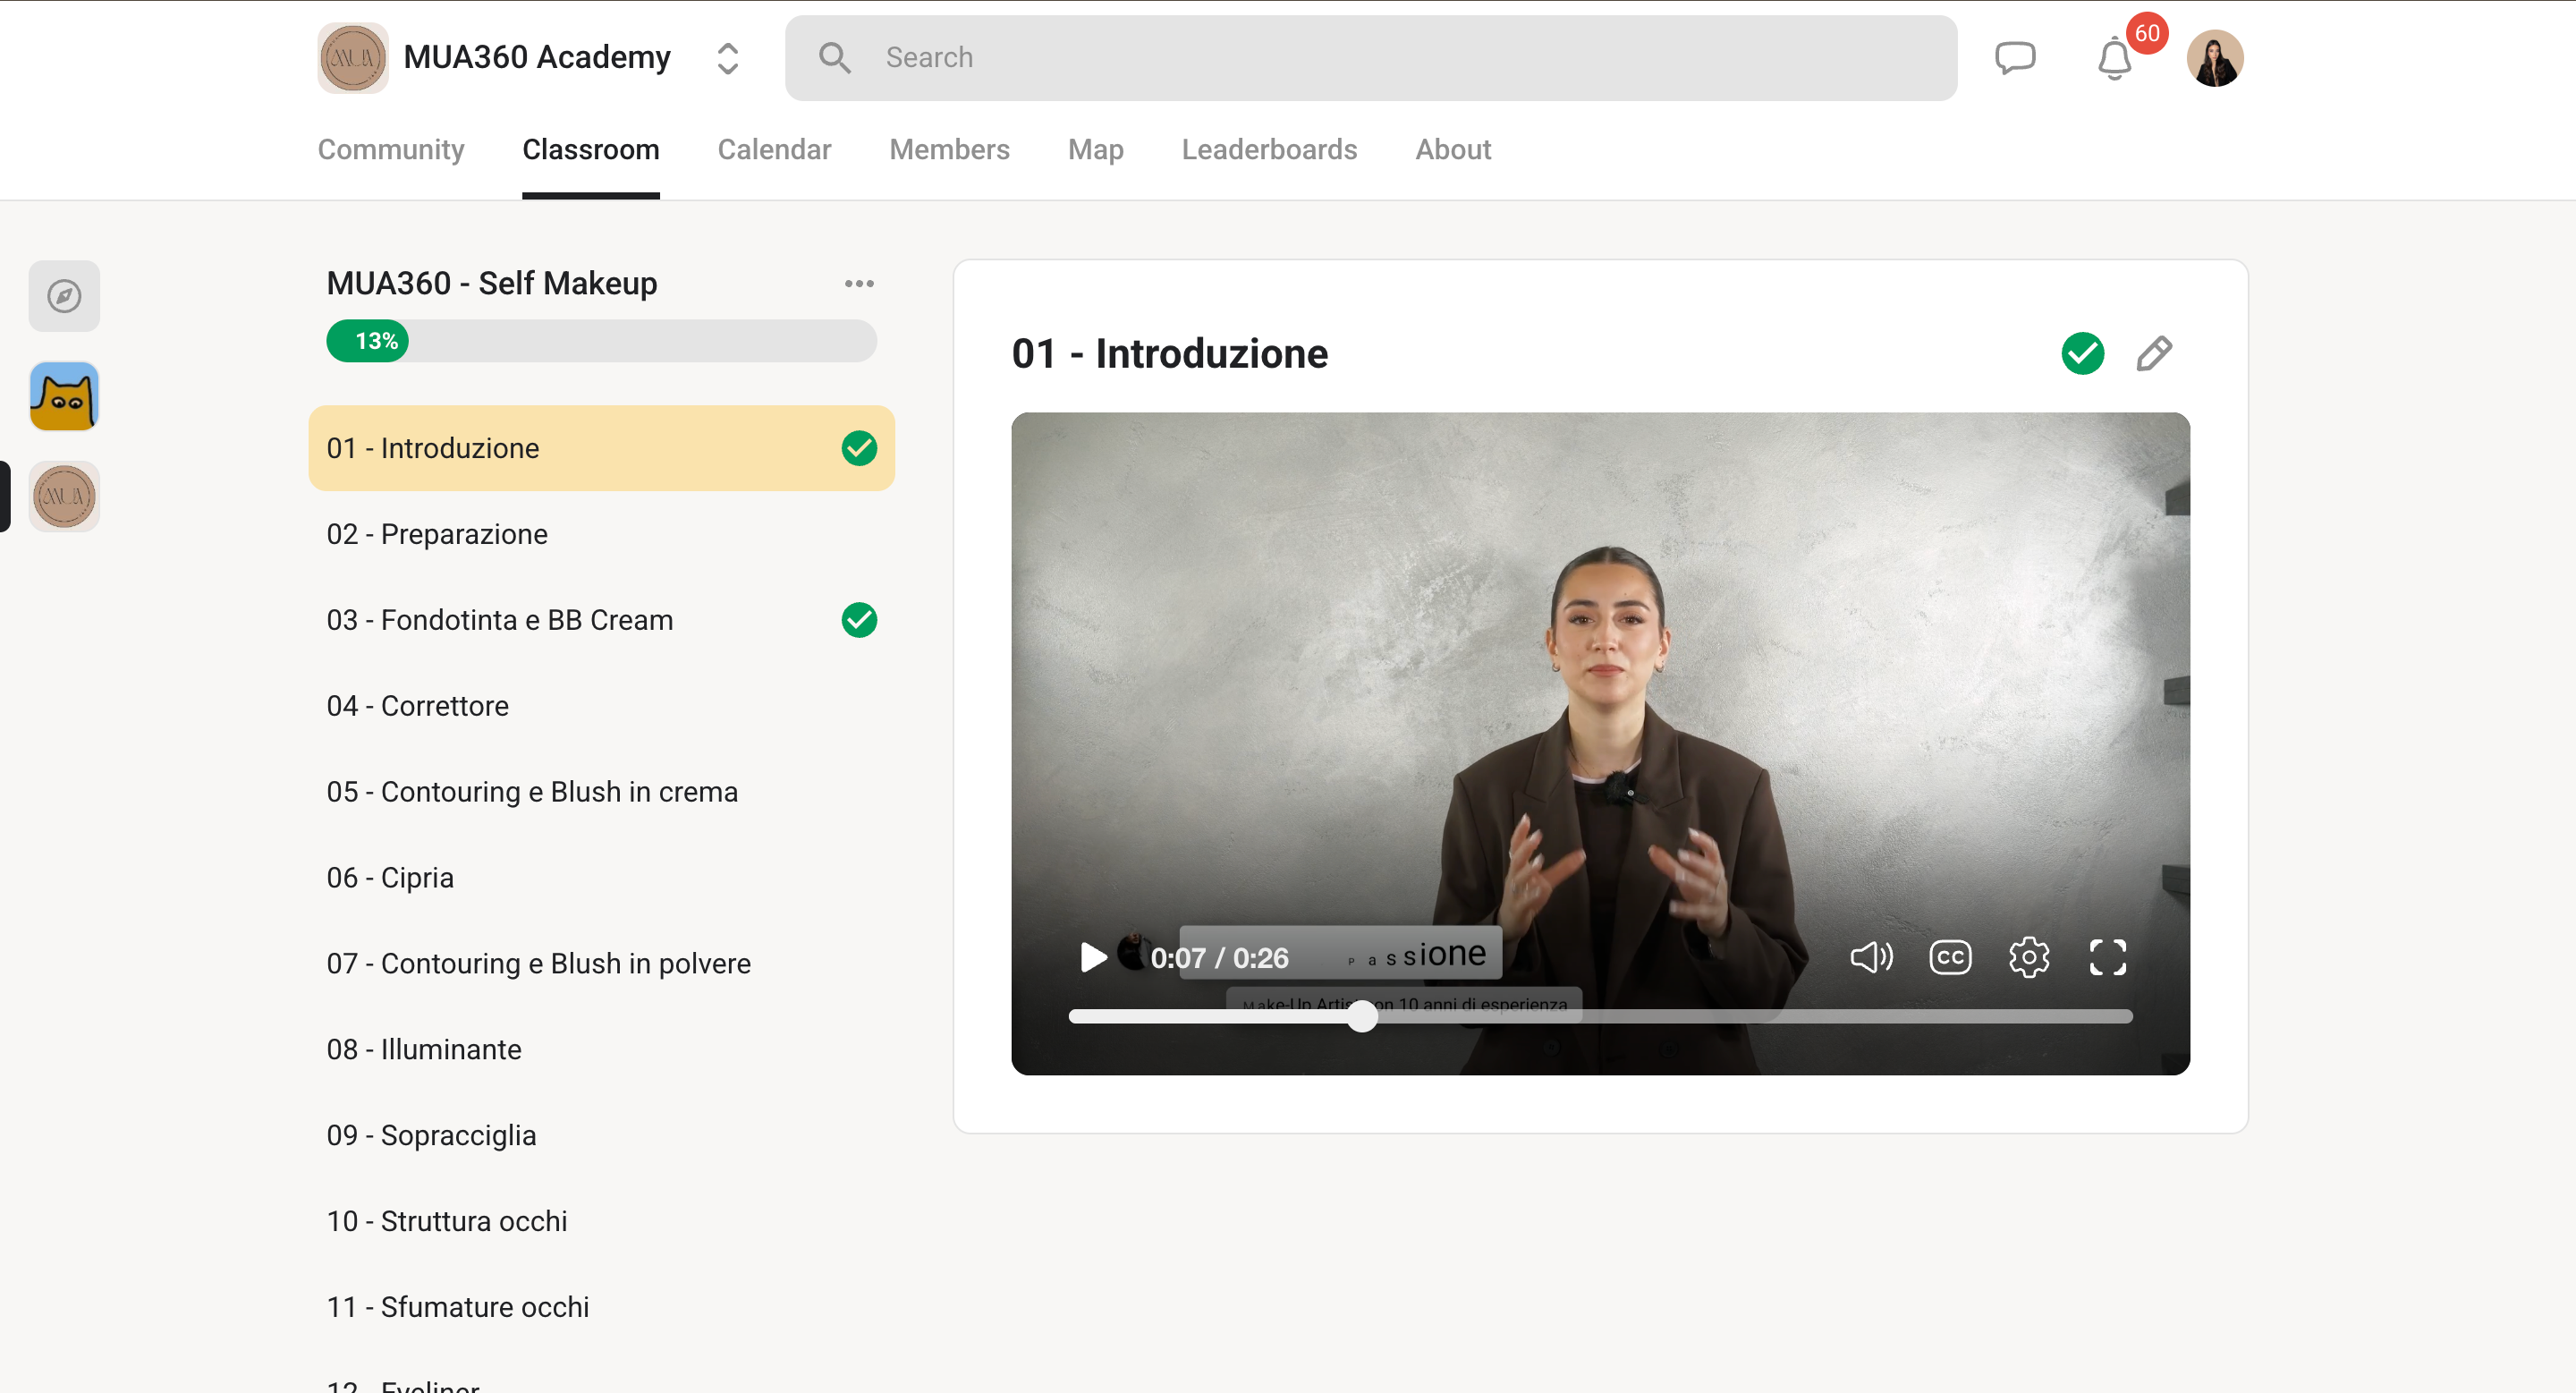The height and width of the screenshot is (1393, 2576).
Task: Open lesson 08 - Illuminante
Action: coord(601,1050)
